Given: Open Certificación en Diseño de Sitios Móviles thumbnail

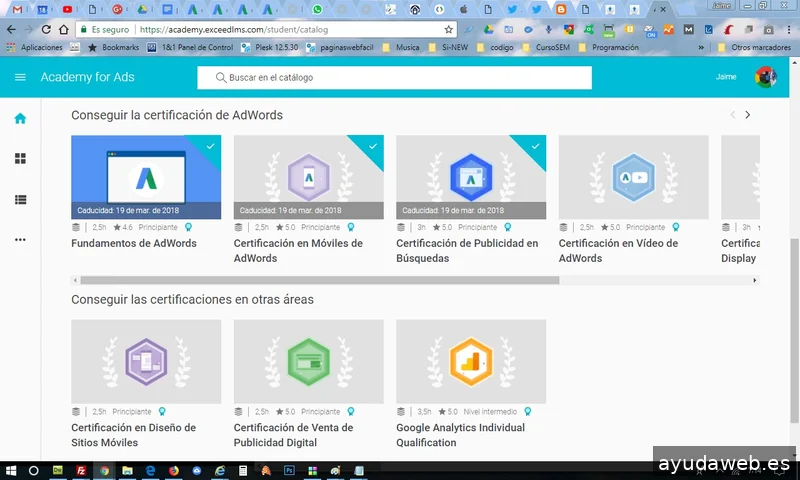Looking at the screenshot, I should (x=146, y=362).
